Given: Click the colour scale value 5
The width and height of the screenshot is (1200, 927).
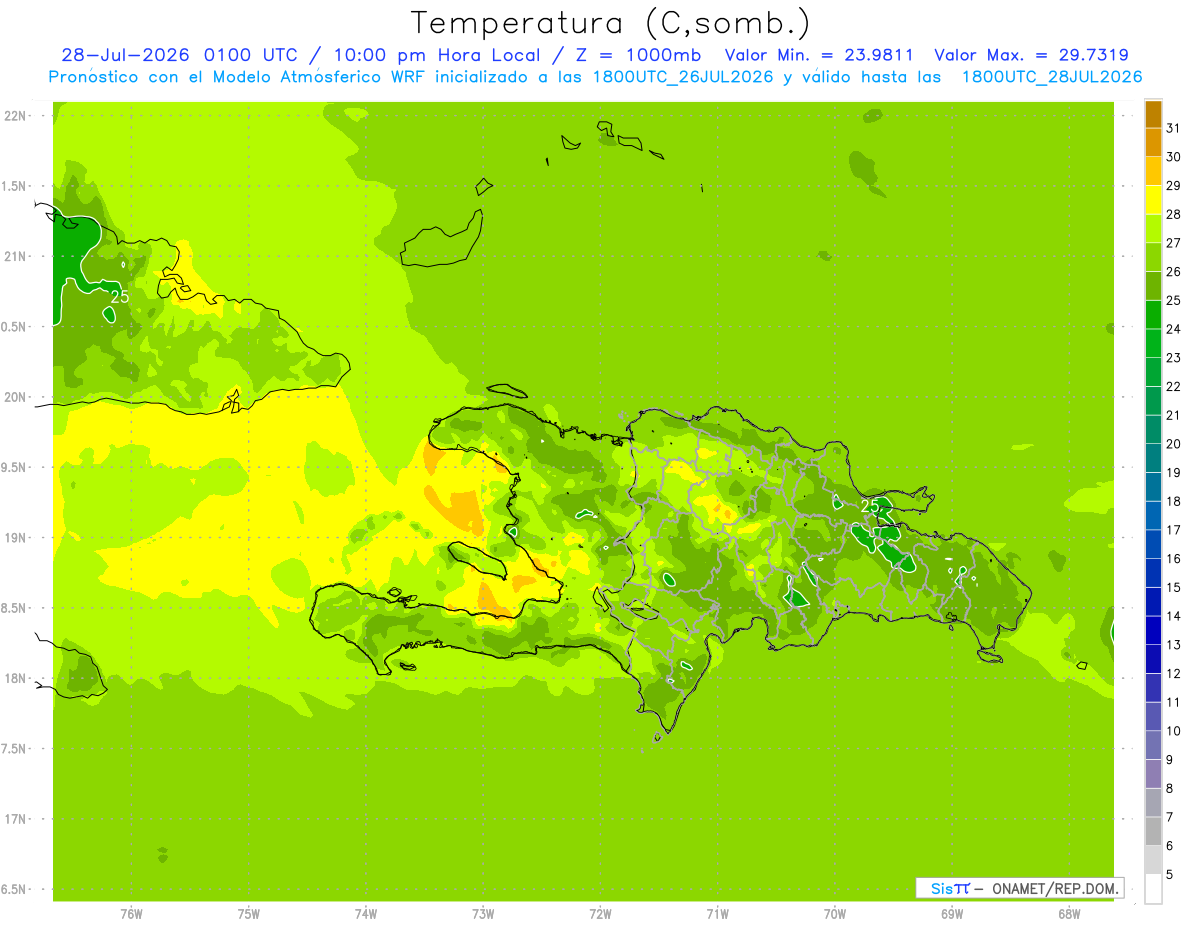Looking at the screenshot, I should (x=1170, y=874).
